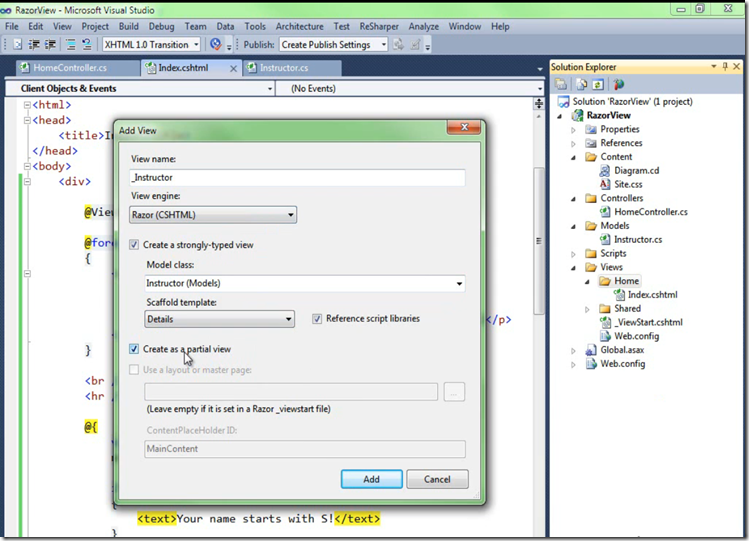This screenshot has width=749, height=541.
Task: Click the References node icon
Action: (591, 143)
